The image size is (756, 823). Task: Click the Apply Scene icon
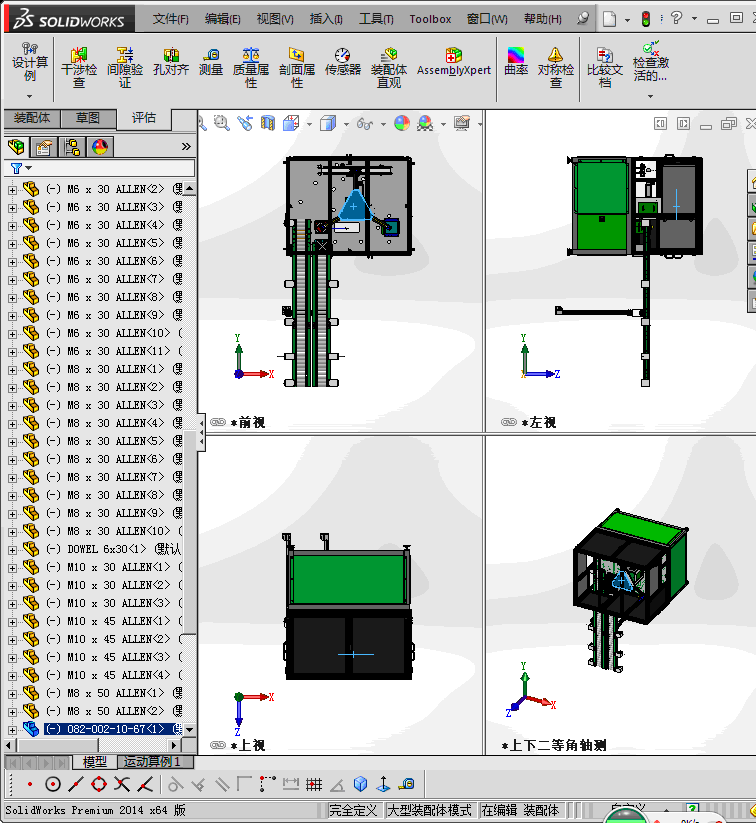coord(425,123)
